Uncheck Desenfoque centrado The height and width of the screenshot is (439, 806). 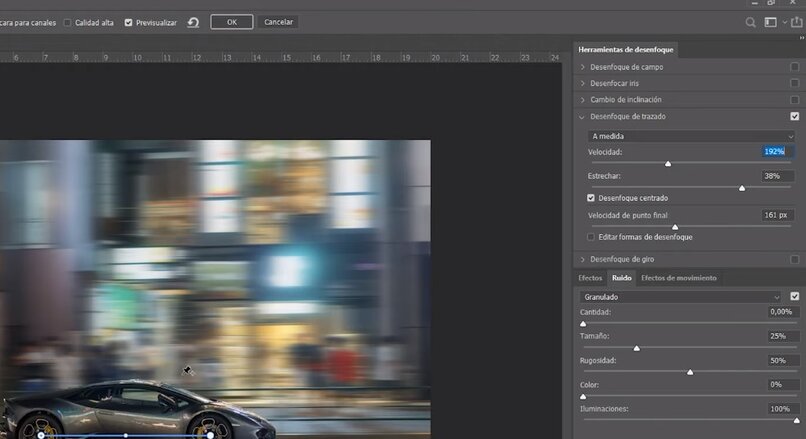click(591, 198)
